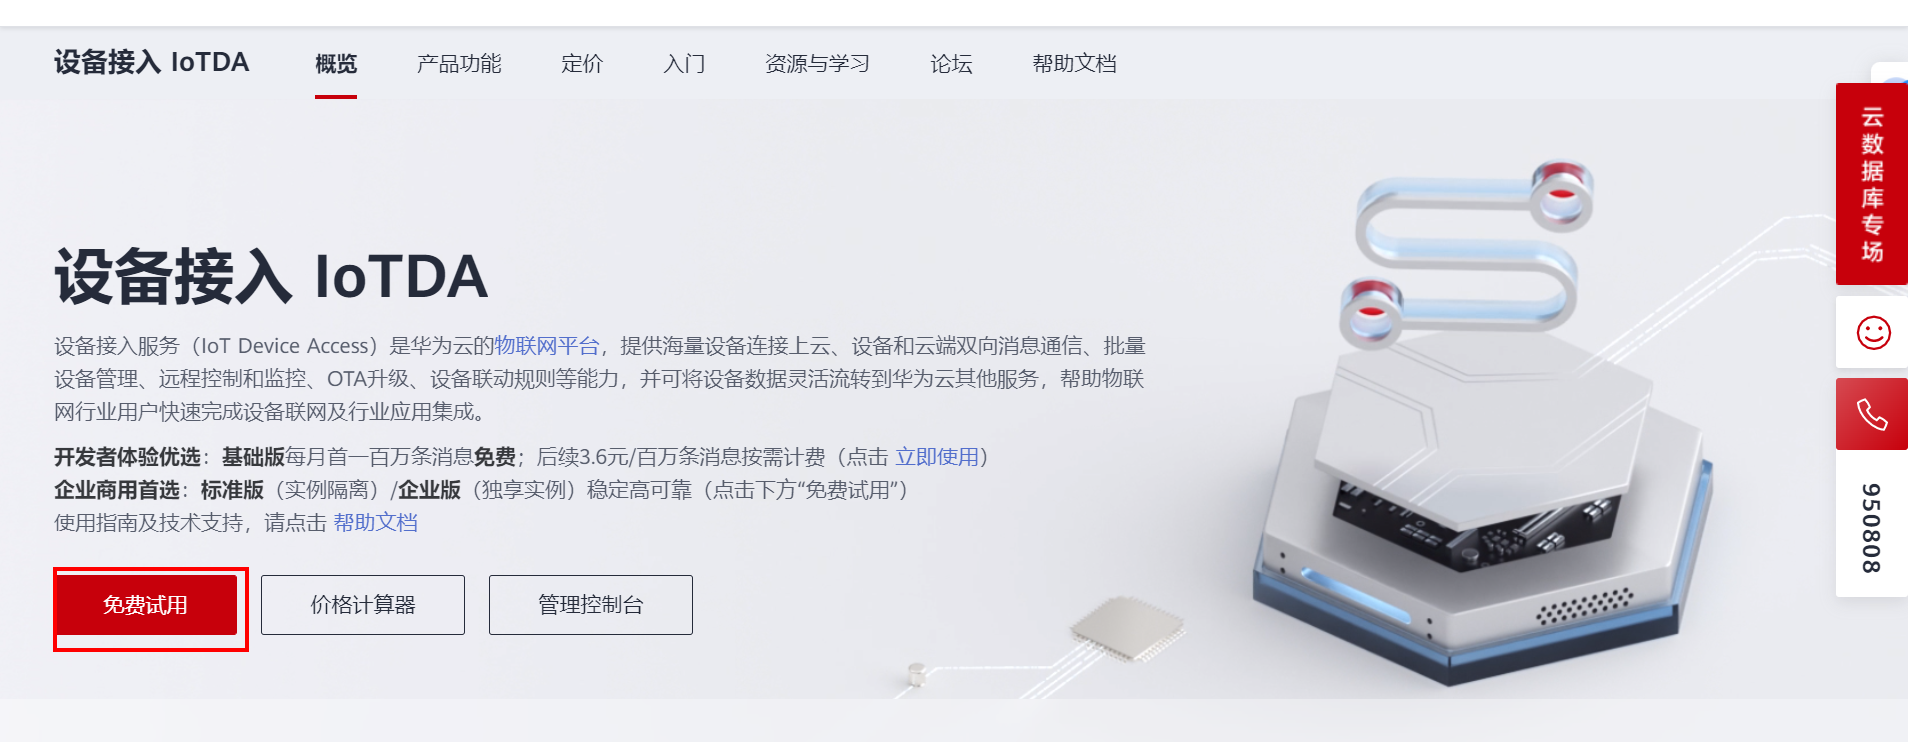
Task: Open the 资源与学习 tab
Action: coord(817,64)
